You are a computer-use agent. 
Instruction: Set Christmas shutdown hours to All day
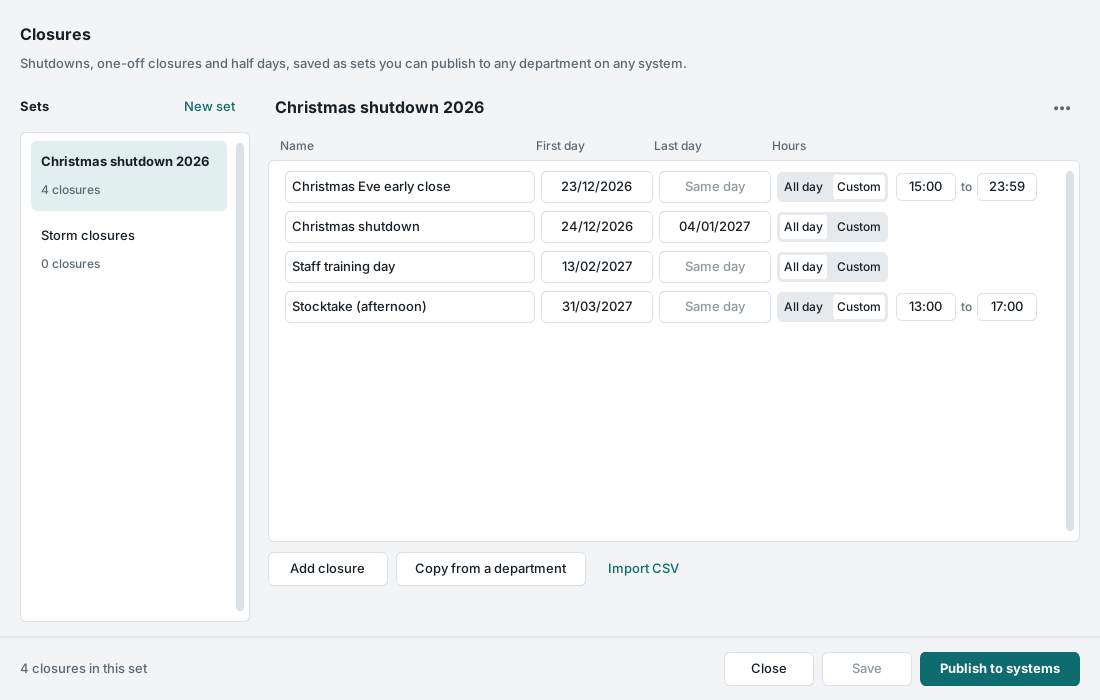[803, 227]
